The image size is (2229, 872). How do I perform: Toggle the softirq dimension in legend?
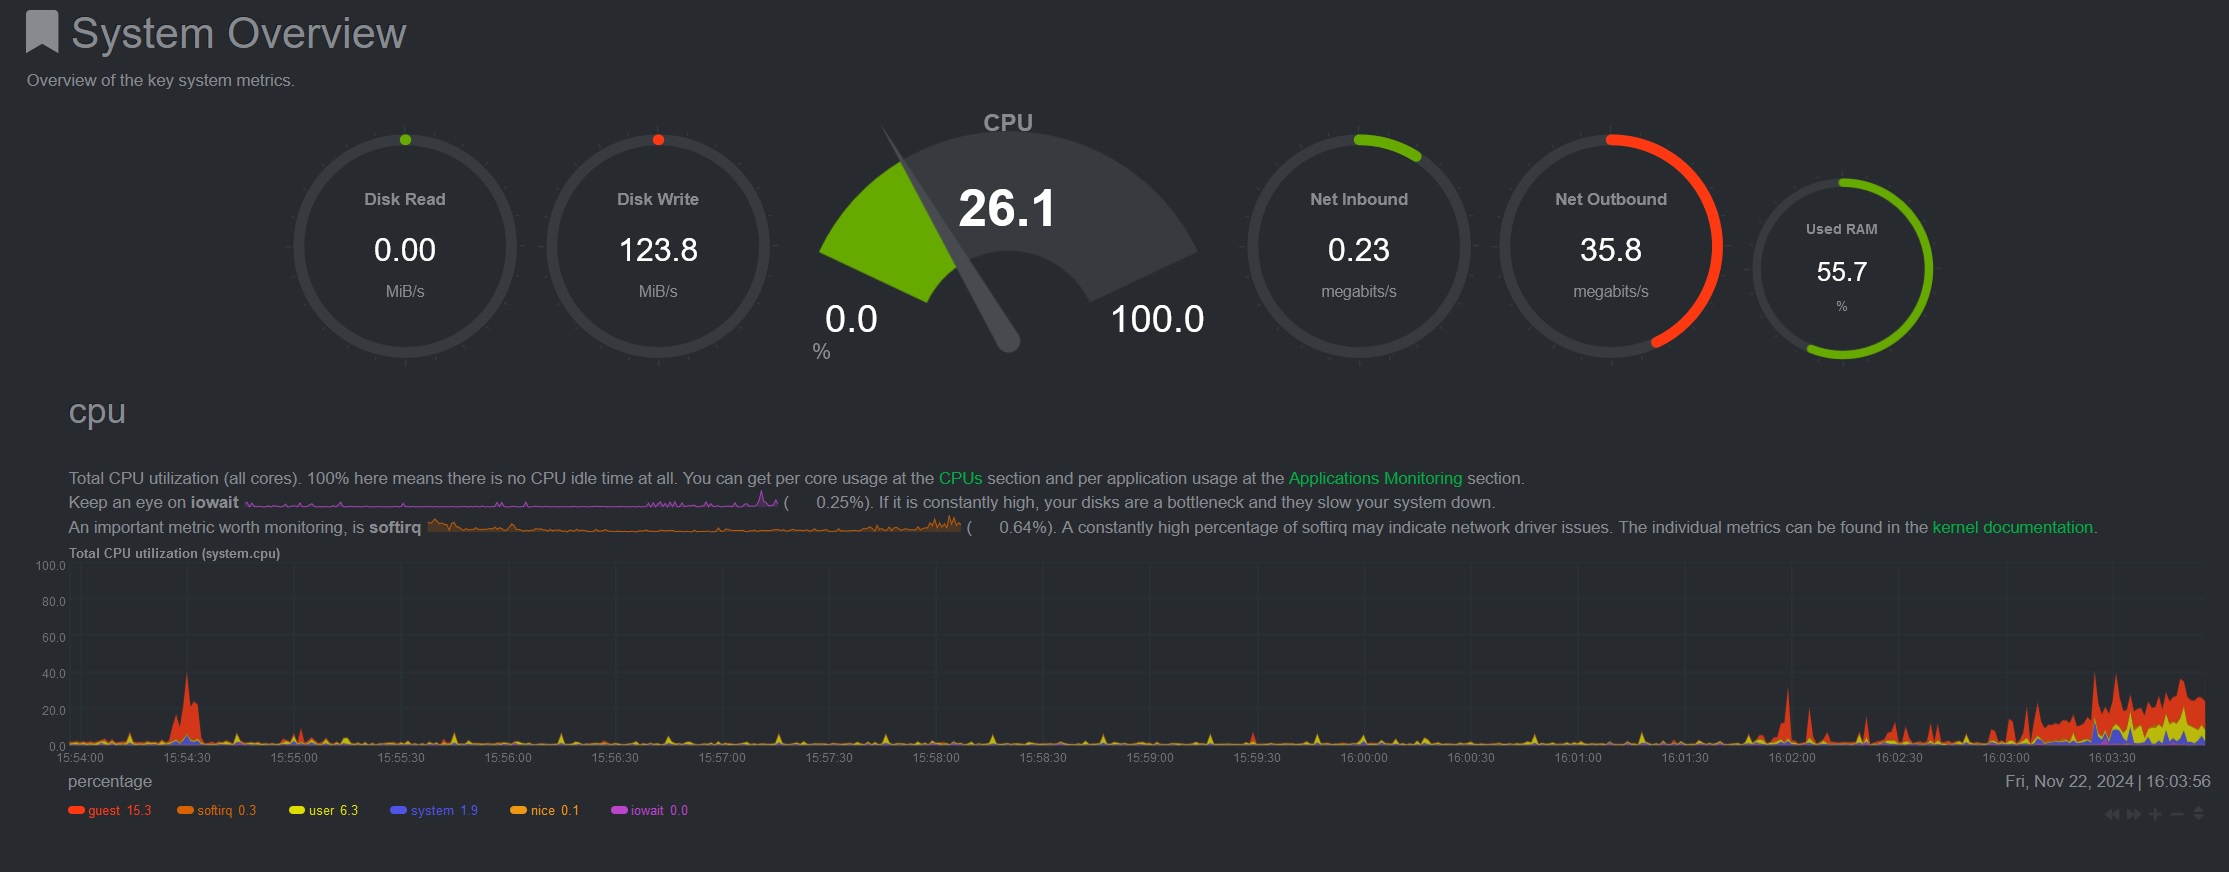pyautogui.click(x=214, y=811)
